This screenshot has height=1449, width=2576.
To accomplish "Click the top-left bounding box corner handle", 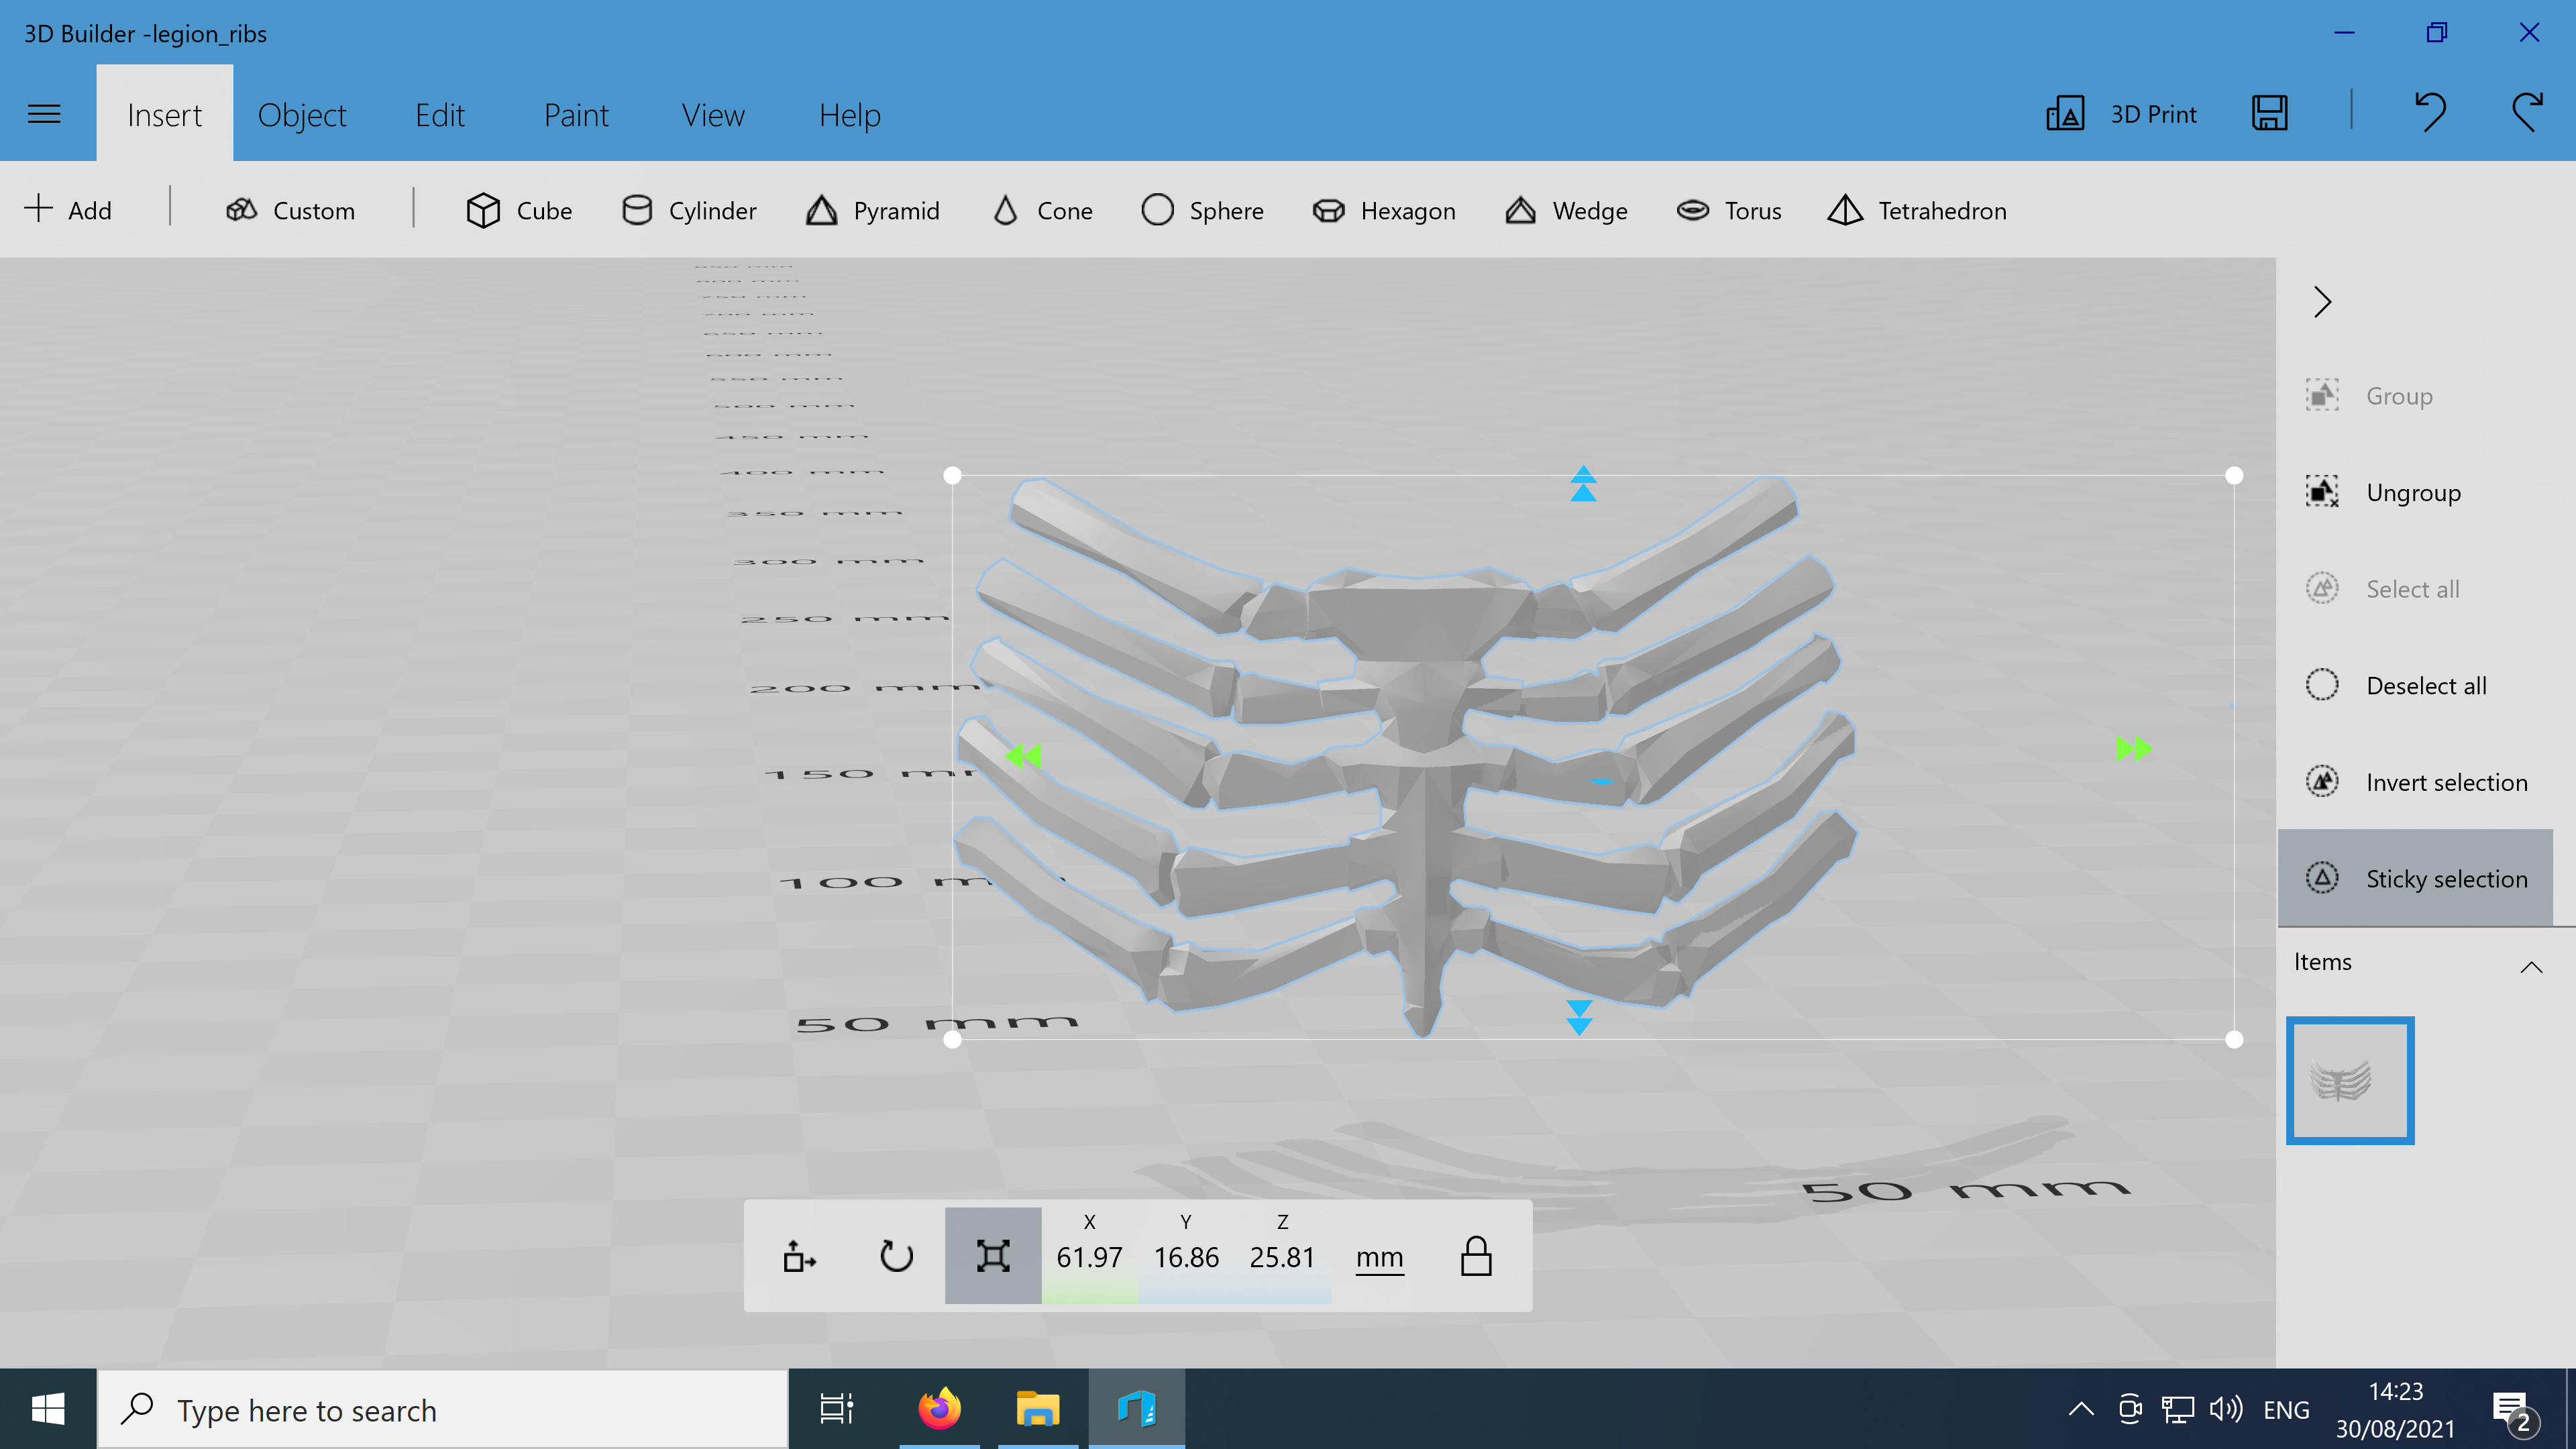I will (952, 476).
